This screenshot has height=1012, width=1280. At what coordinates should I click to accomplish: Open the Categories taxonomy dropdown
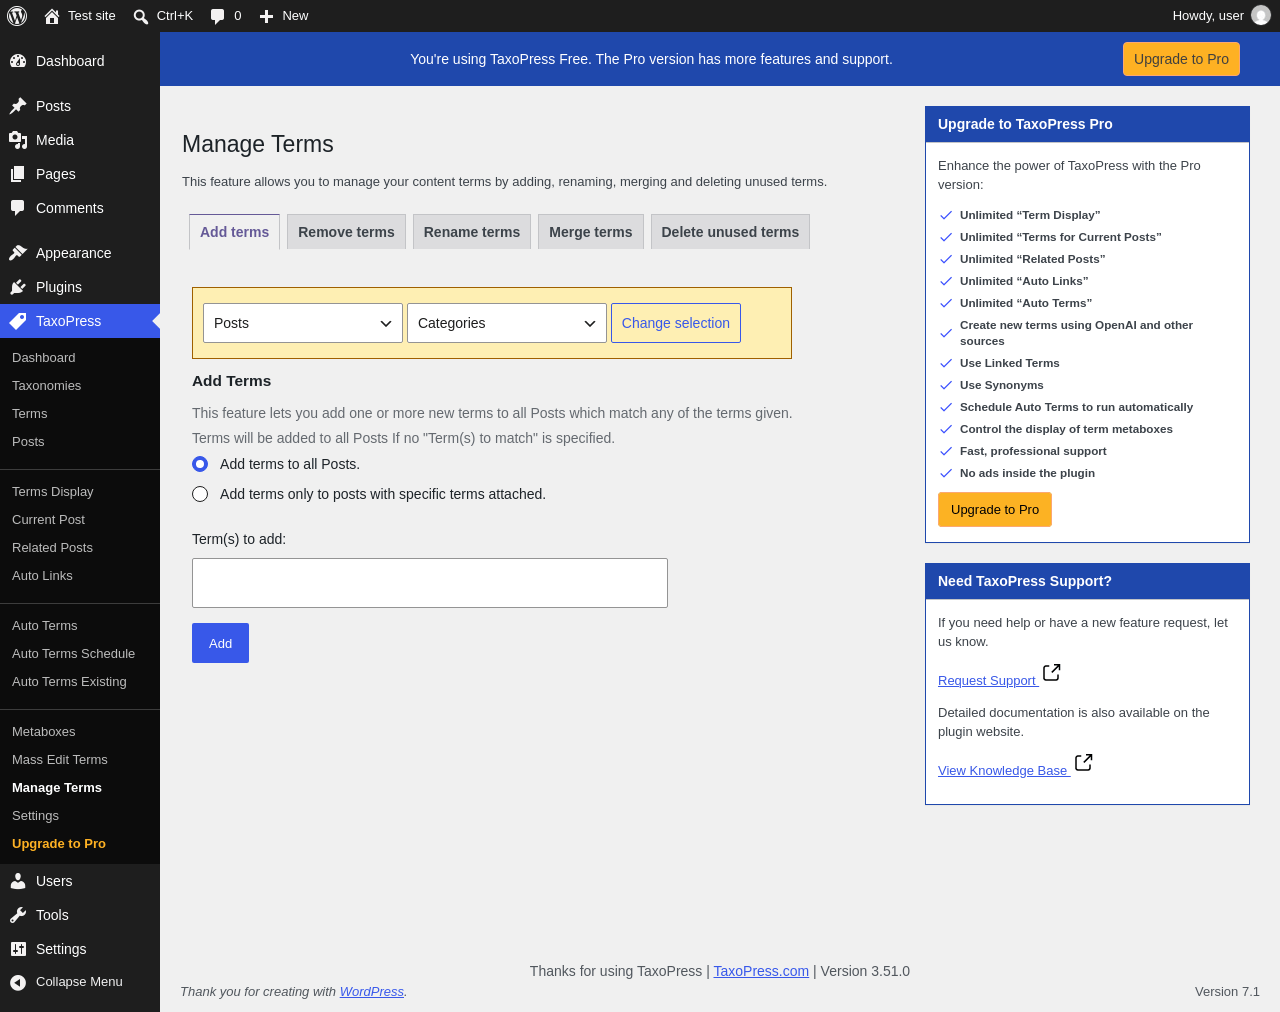507,323
